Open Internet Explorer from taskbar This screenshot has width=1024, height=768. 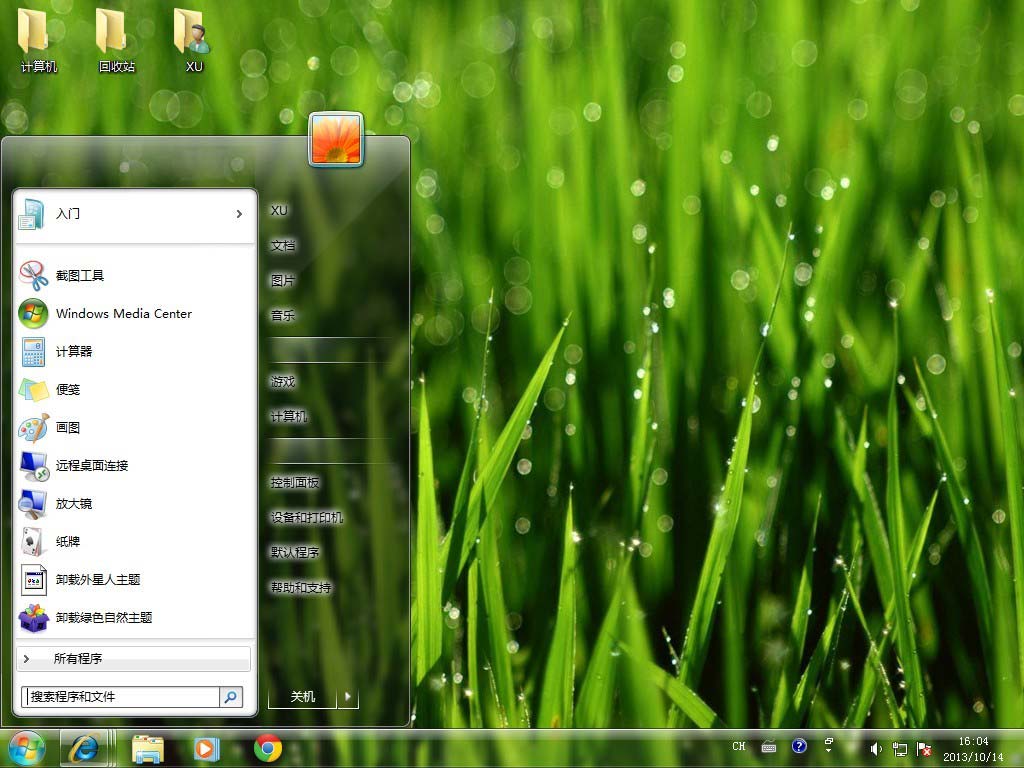(x=85, y=748)
